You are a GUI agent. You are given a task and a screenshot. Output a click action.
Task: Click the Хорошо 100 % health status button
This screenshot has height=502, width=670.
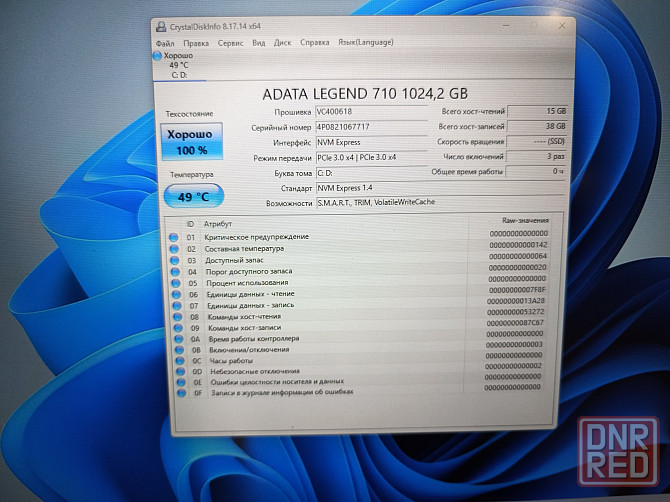[x=192, y=141]
